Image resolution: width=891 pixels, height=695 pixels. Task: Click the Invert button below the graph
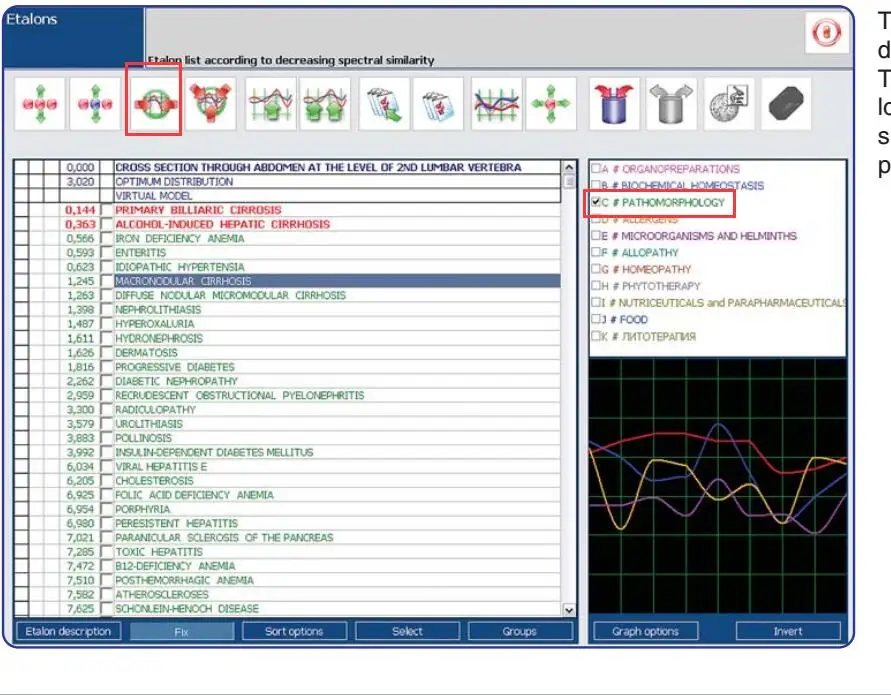coord(788,632)
